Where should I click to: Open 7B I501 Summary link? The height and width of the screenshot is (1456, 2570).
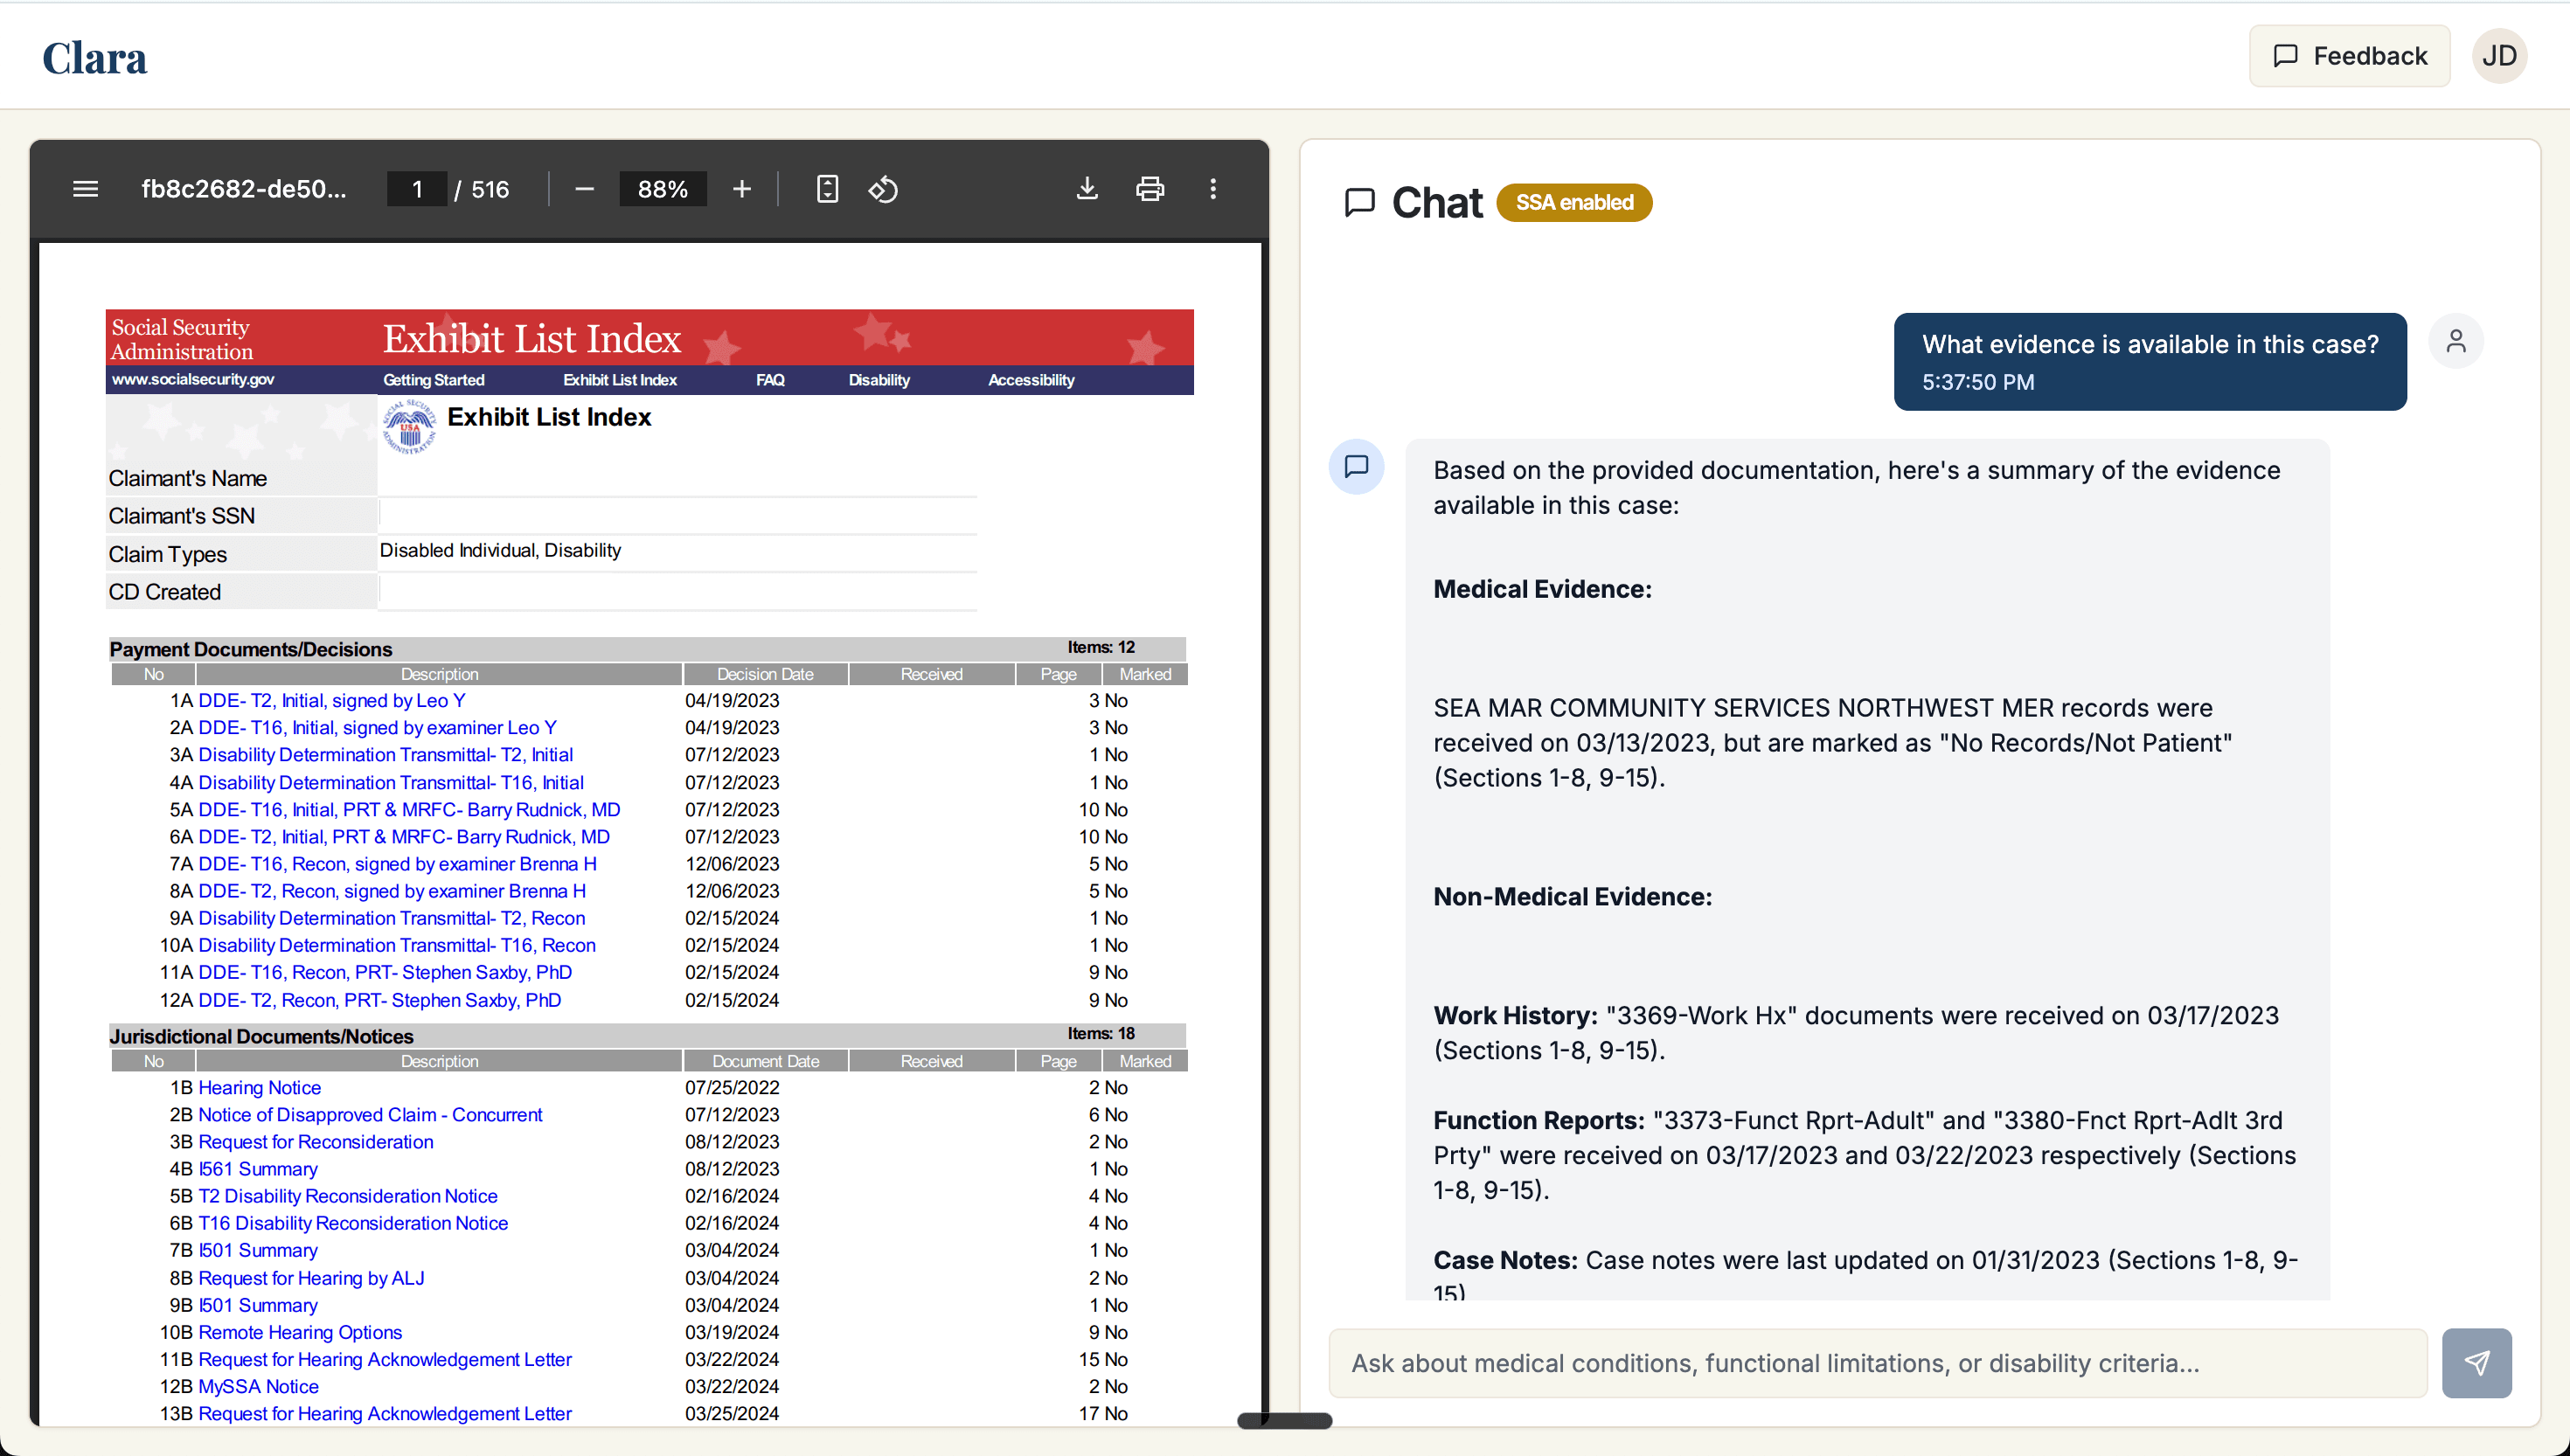258,1249
